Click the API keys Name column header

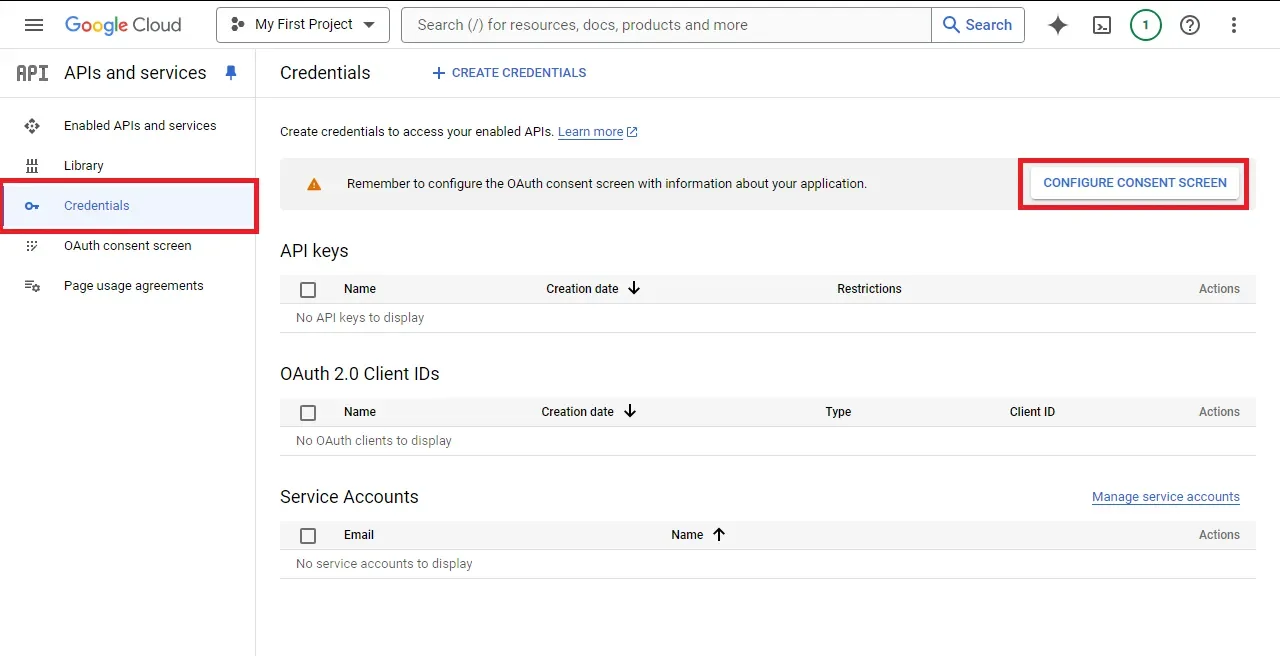tap(360, 289)
